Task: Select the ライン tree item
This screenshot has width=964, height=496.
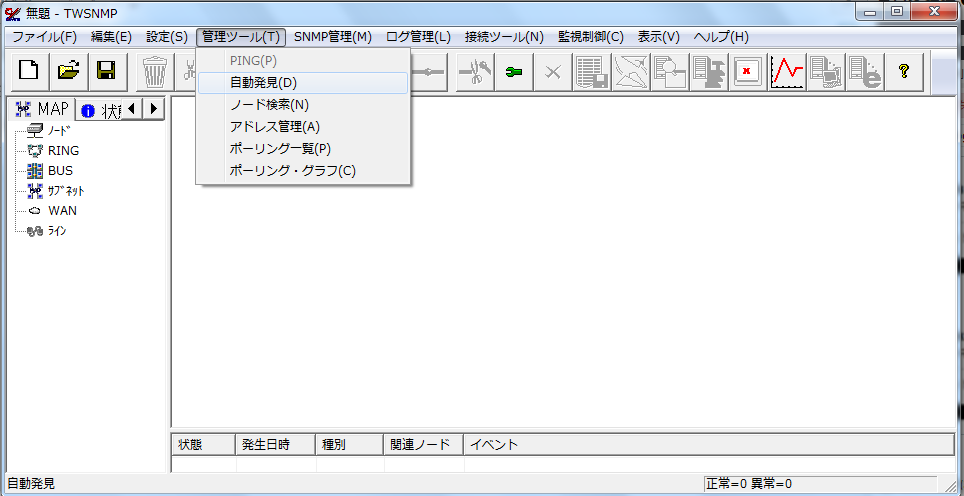Action: [x=47, y=231]
